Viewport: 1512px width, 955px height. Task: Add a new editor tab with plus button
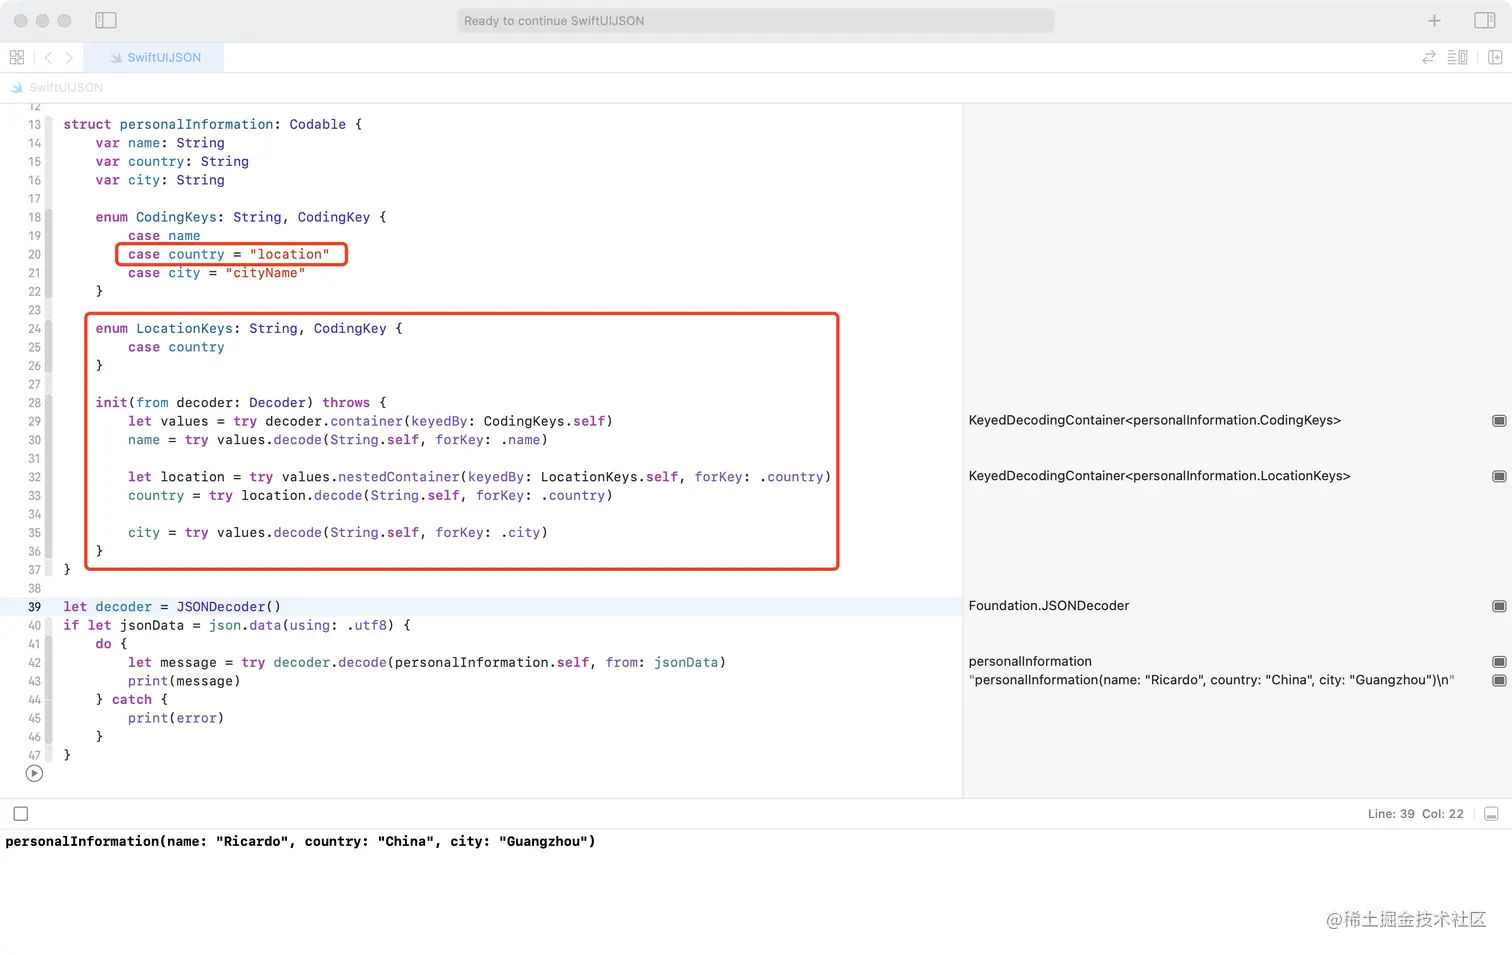click(1434, 20)
